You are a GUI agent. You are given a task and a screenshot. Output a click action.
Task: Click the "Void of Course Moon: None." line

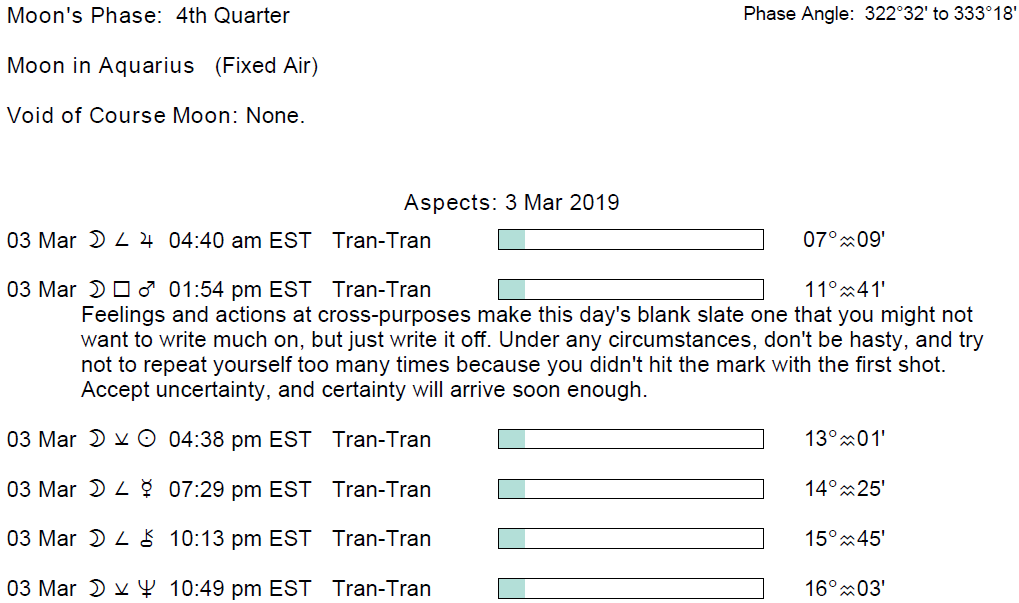pyautogui.click(x=155, y=116)
